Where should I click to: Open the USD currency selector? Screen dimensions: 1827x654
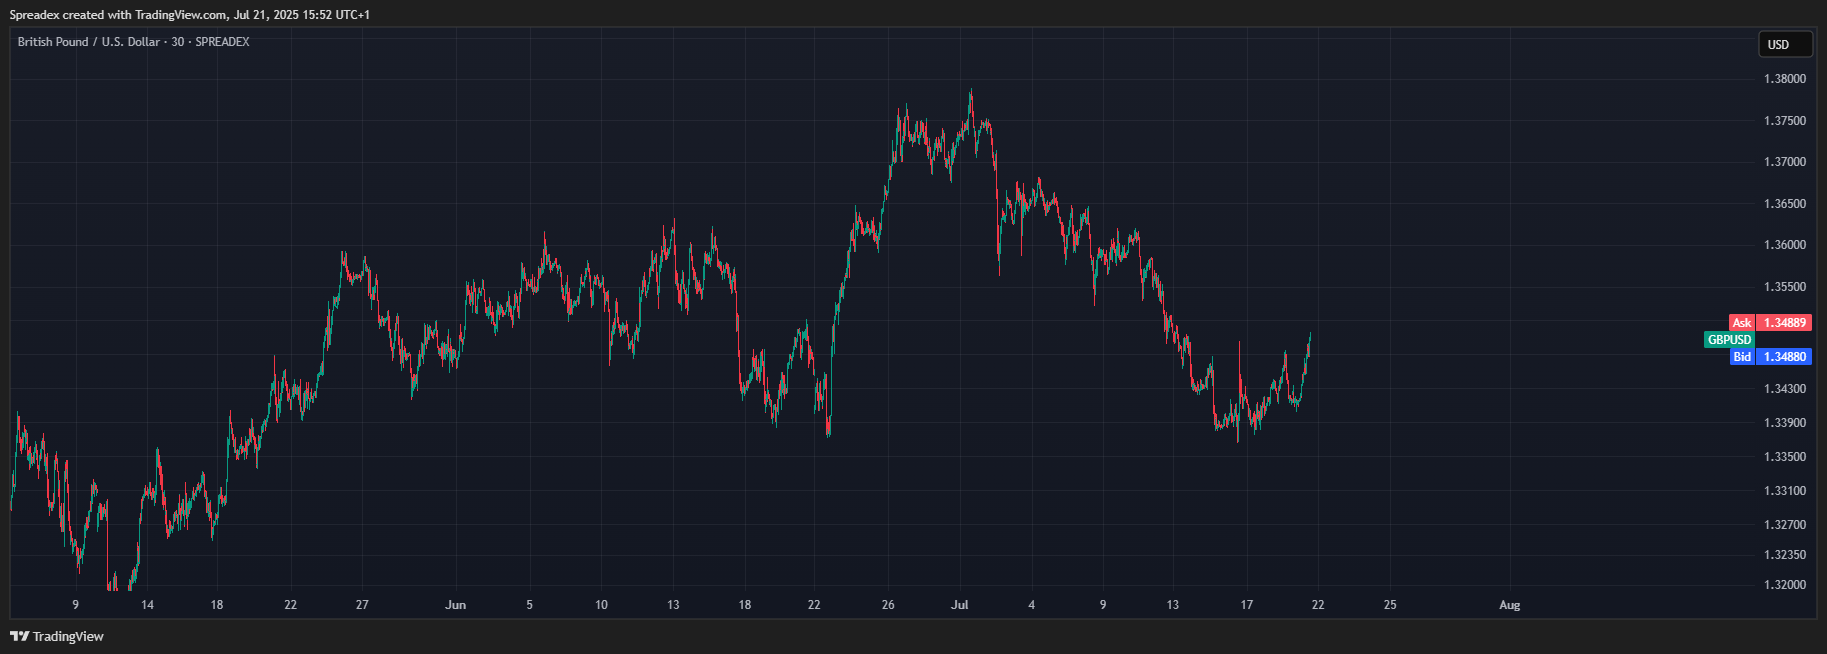click(x=1785, y=44)
